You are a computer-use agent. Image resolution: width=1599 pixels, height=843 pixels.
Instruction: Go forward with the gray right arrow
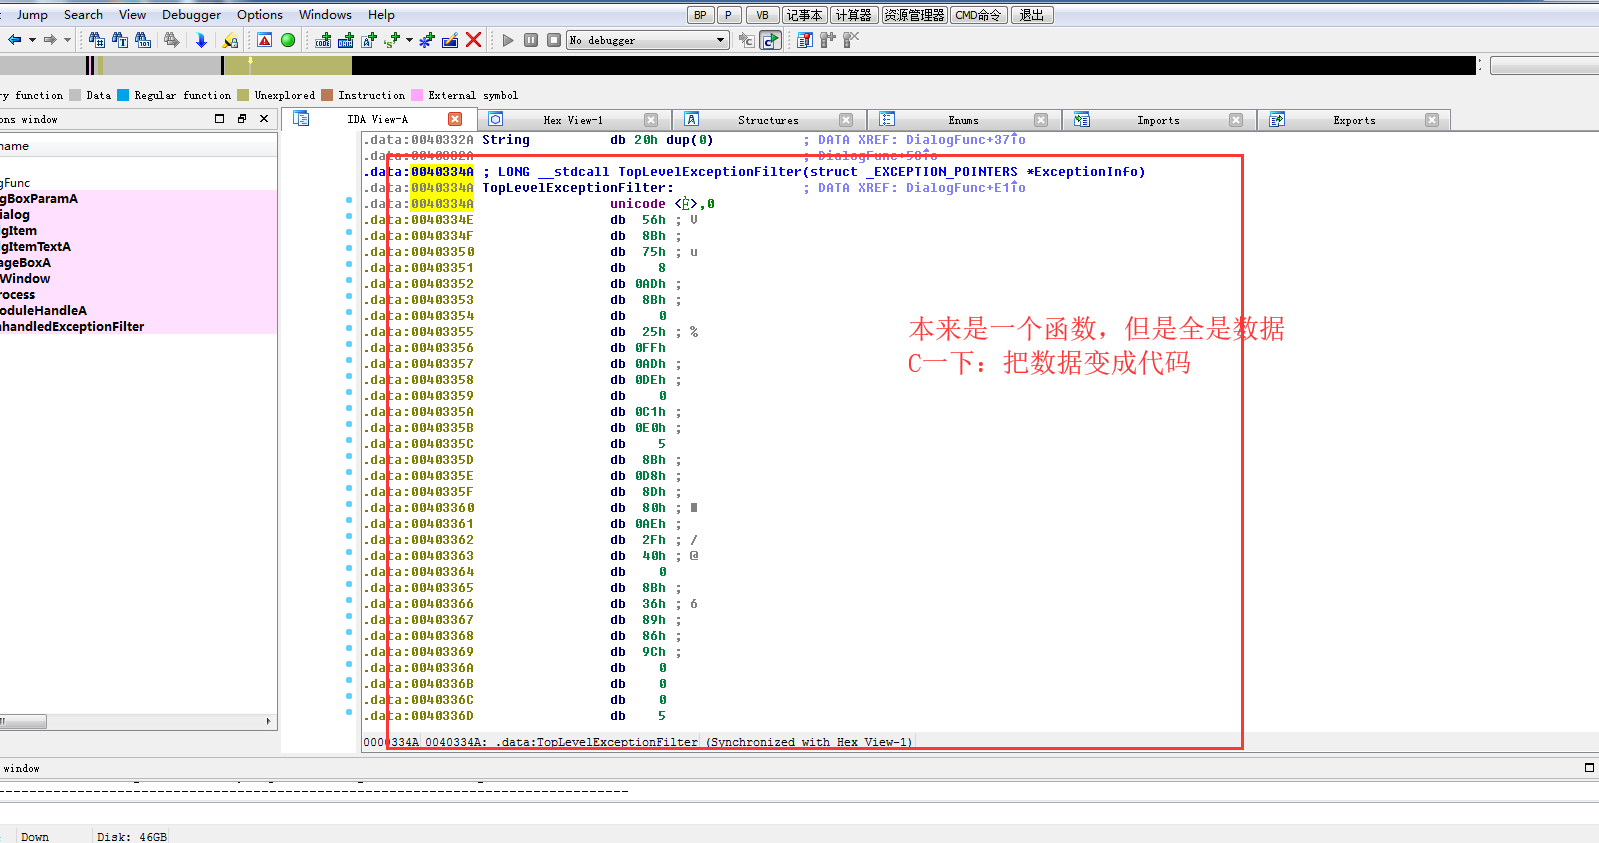coord(49,40)
